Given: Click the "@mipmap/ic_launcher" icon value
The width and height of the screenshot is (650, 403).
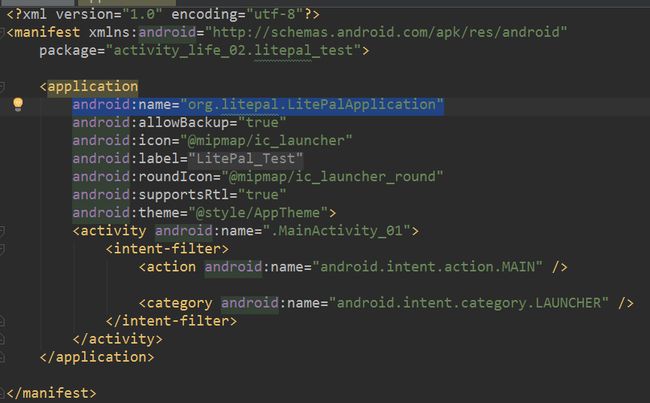Looking at the screenshot, I should (266, 141).
